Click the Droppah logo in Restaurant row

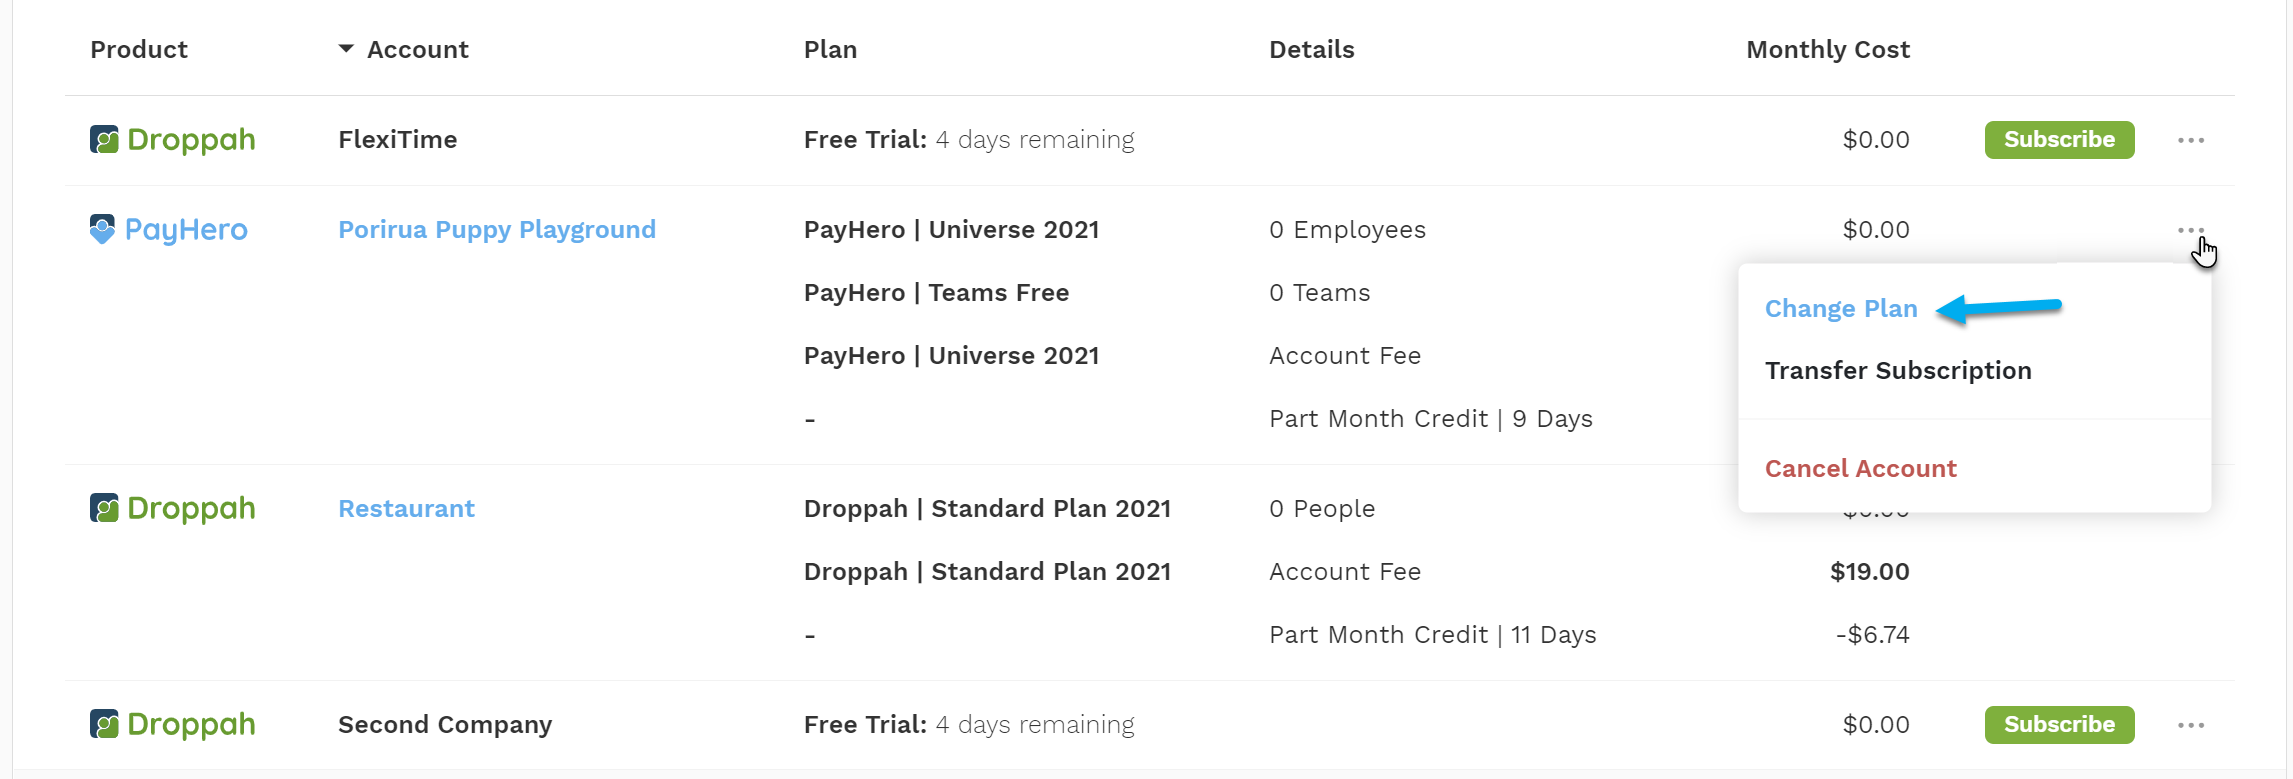(172, 509)
